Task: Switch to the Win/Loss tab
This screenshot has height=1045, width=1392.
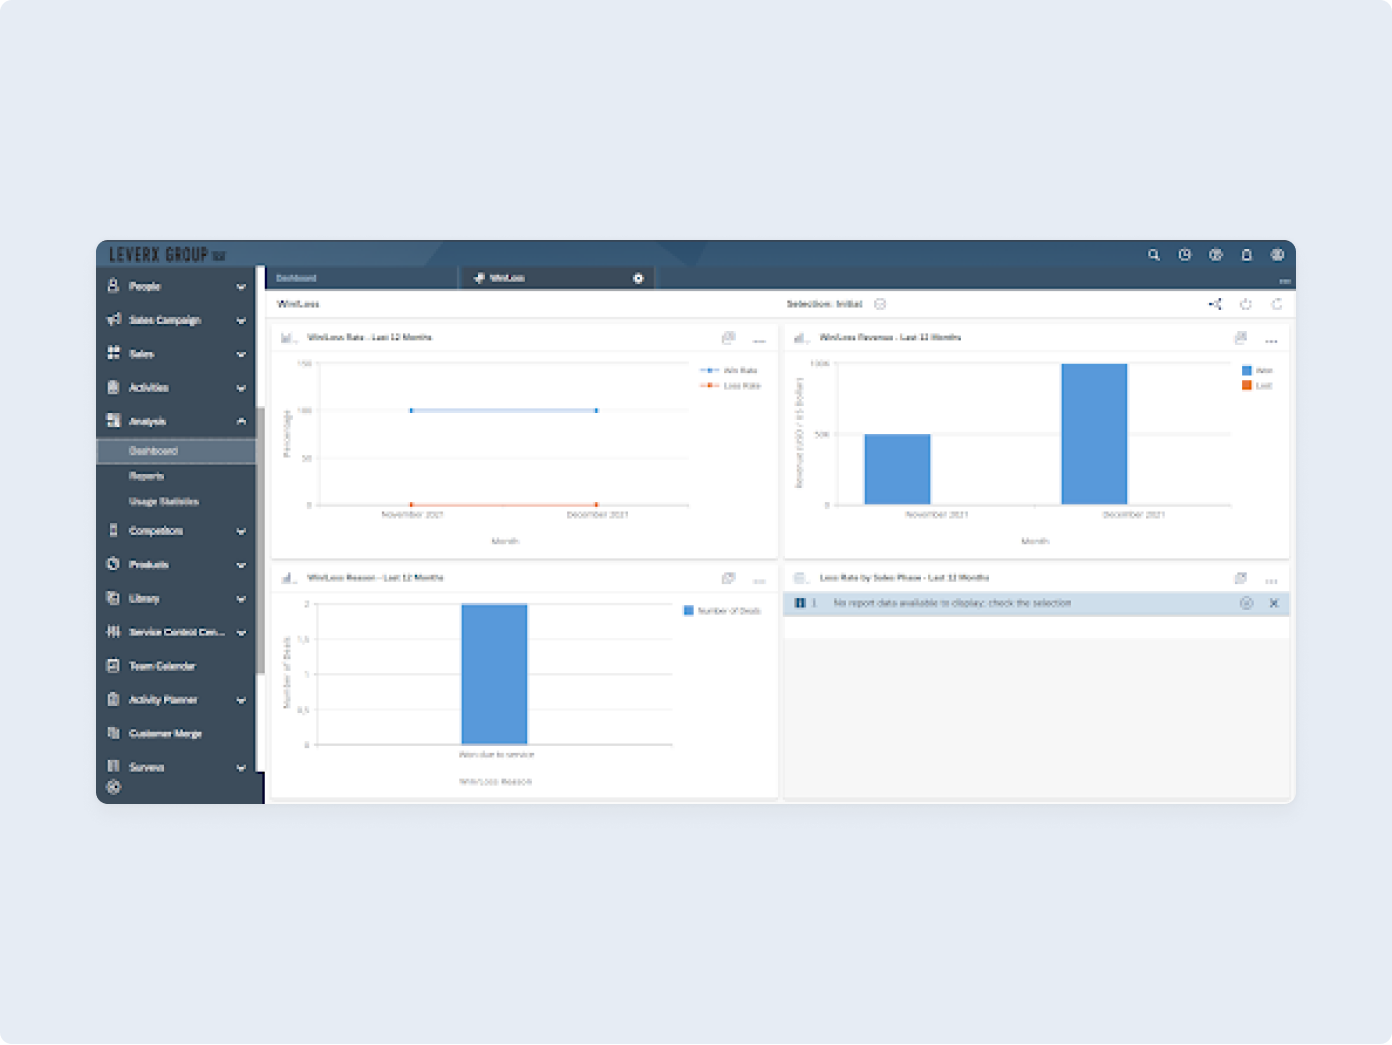Action: coord(556,278)
